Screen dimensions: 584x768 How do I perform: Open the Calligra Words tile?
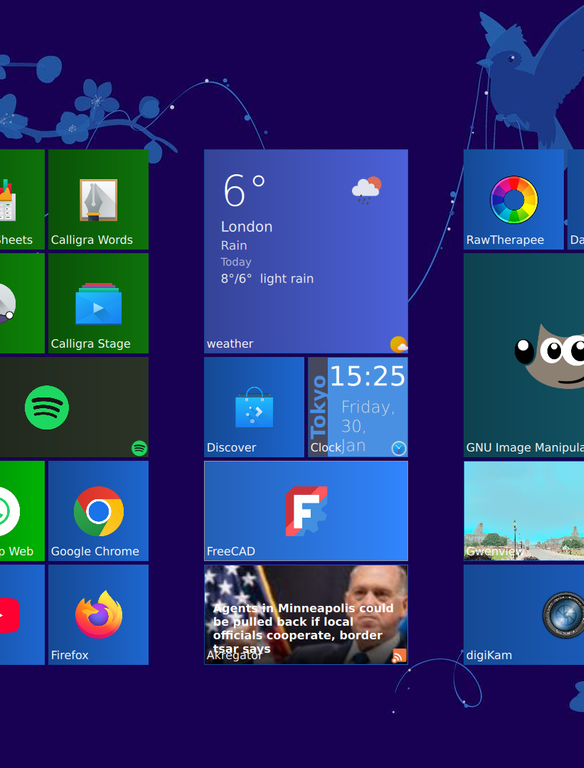(98, 199)
